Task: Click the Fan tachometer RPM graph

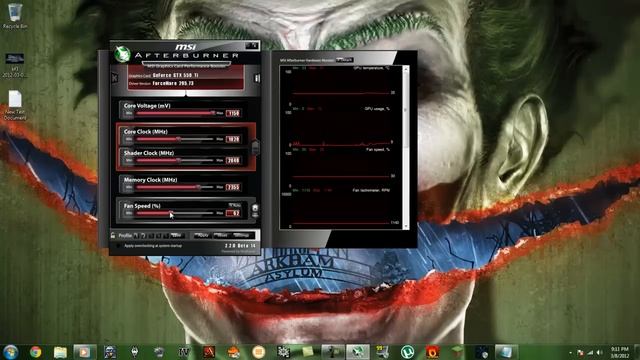Action: click(341, 208)
